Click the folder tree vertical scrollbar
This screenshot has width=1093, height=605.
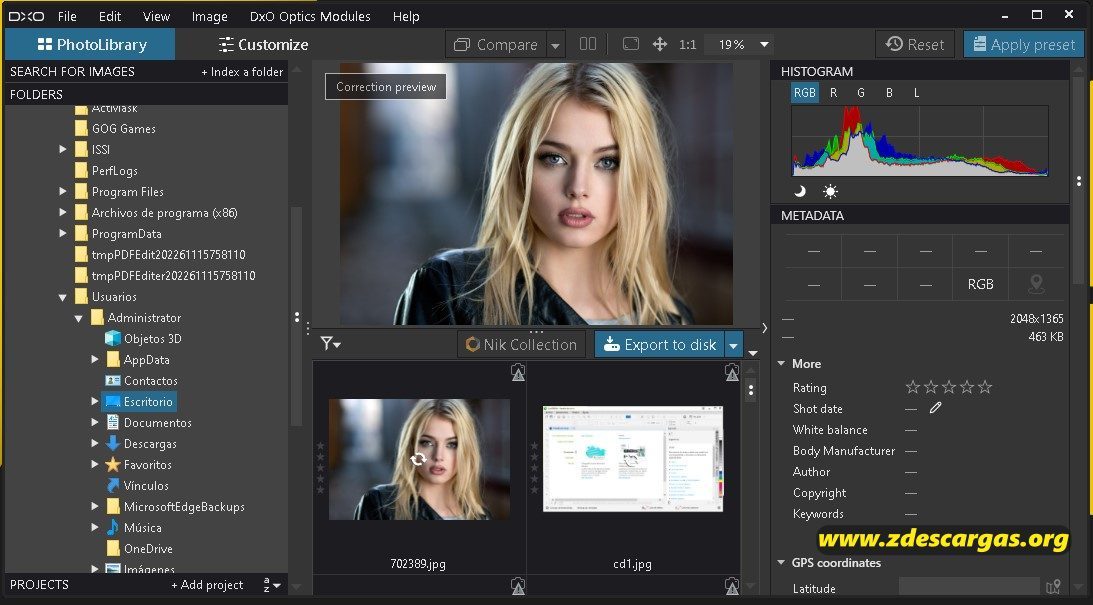[x=296, y=316]
